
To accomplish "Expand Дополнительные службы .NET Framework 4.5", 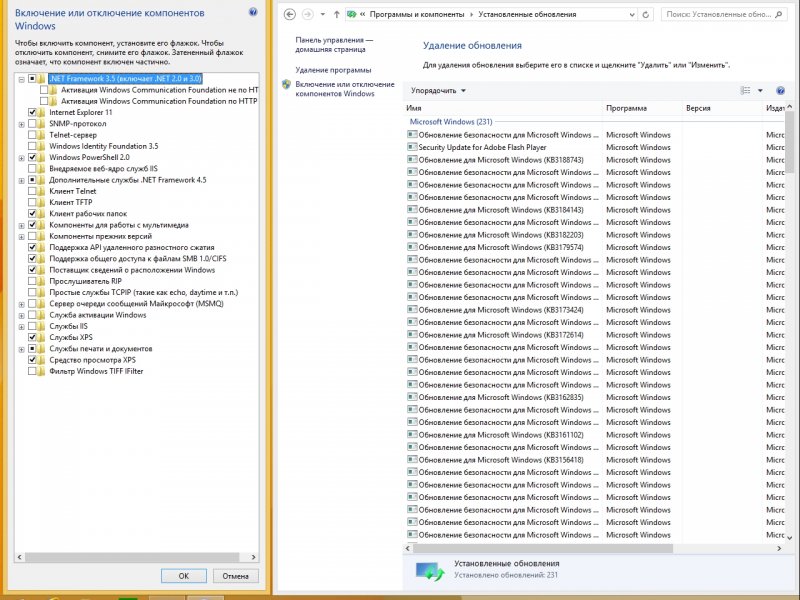I will click(x=21, y=180).
